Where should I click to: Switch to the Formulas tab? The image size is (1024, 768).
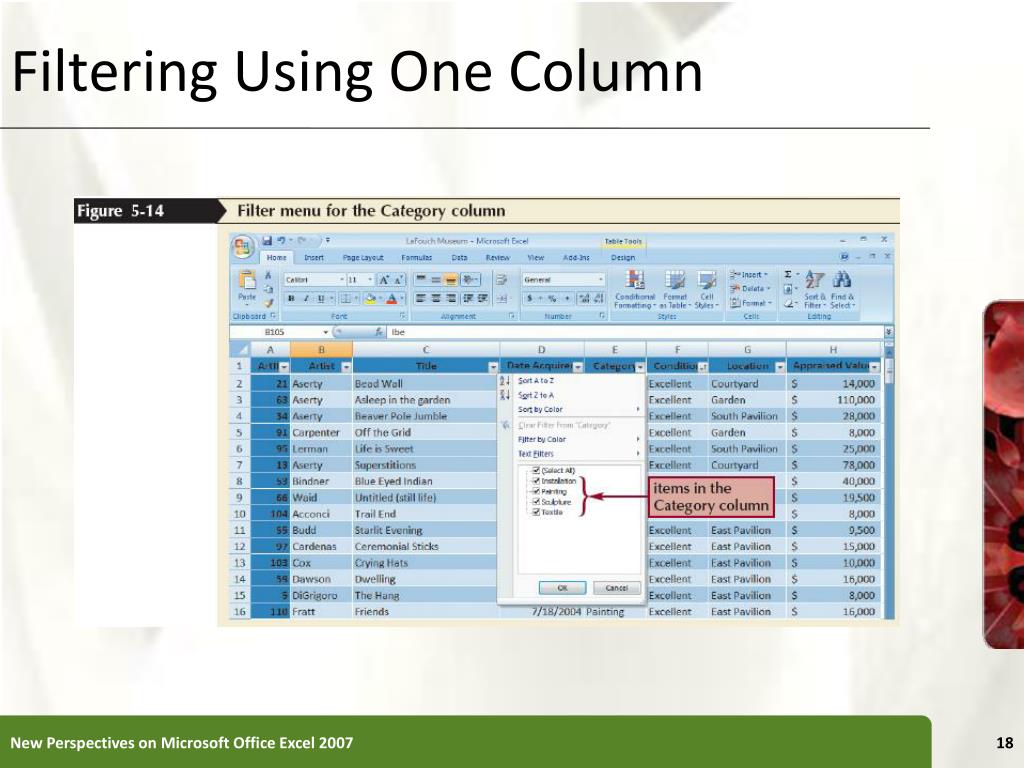[x=417, y=257]
